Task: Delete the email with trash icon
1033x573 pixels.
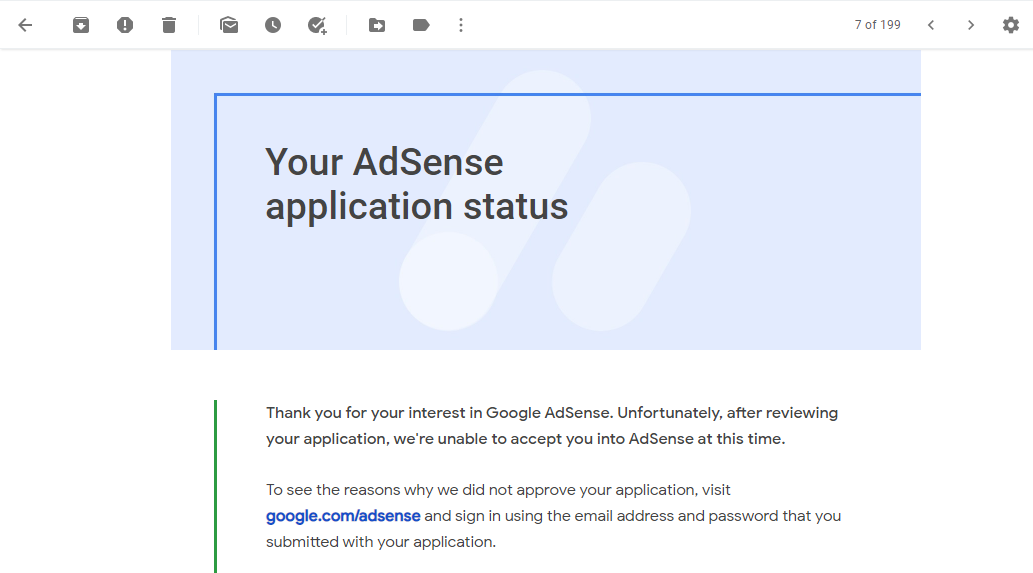Action: coord(169,25)
